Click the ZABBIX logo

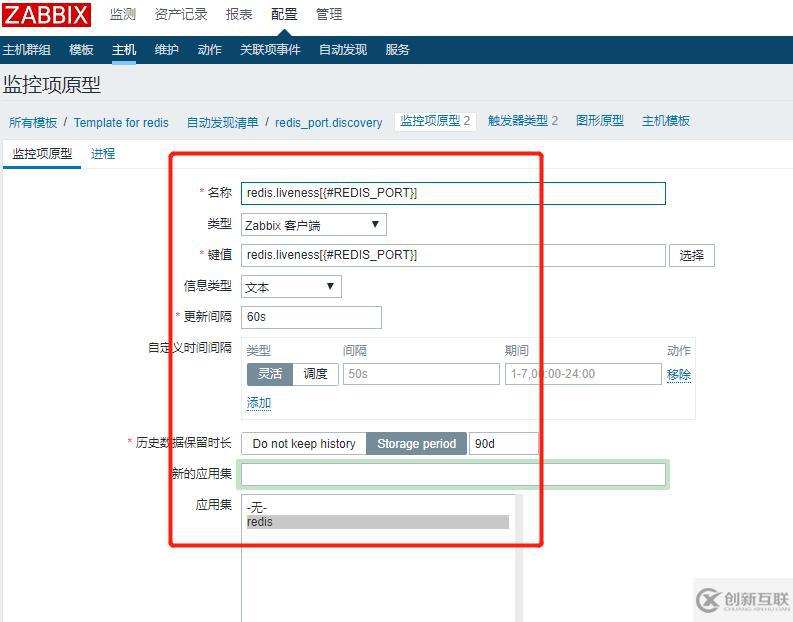point(47,15)
